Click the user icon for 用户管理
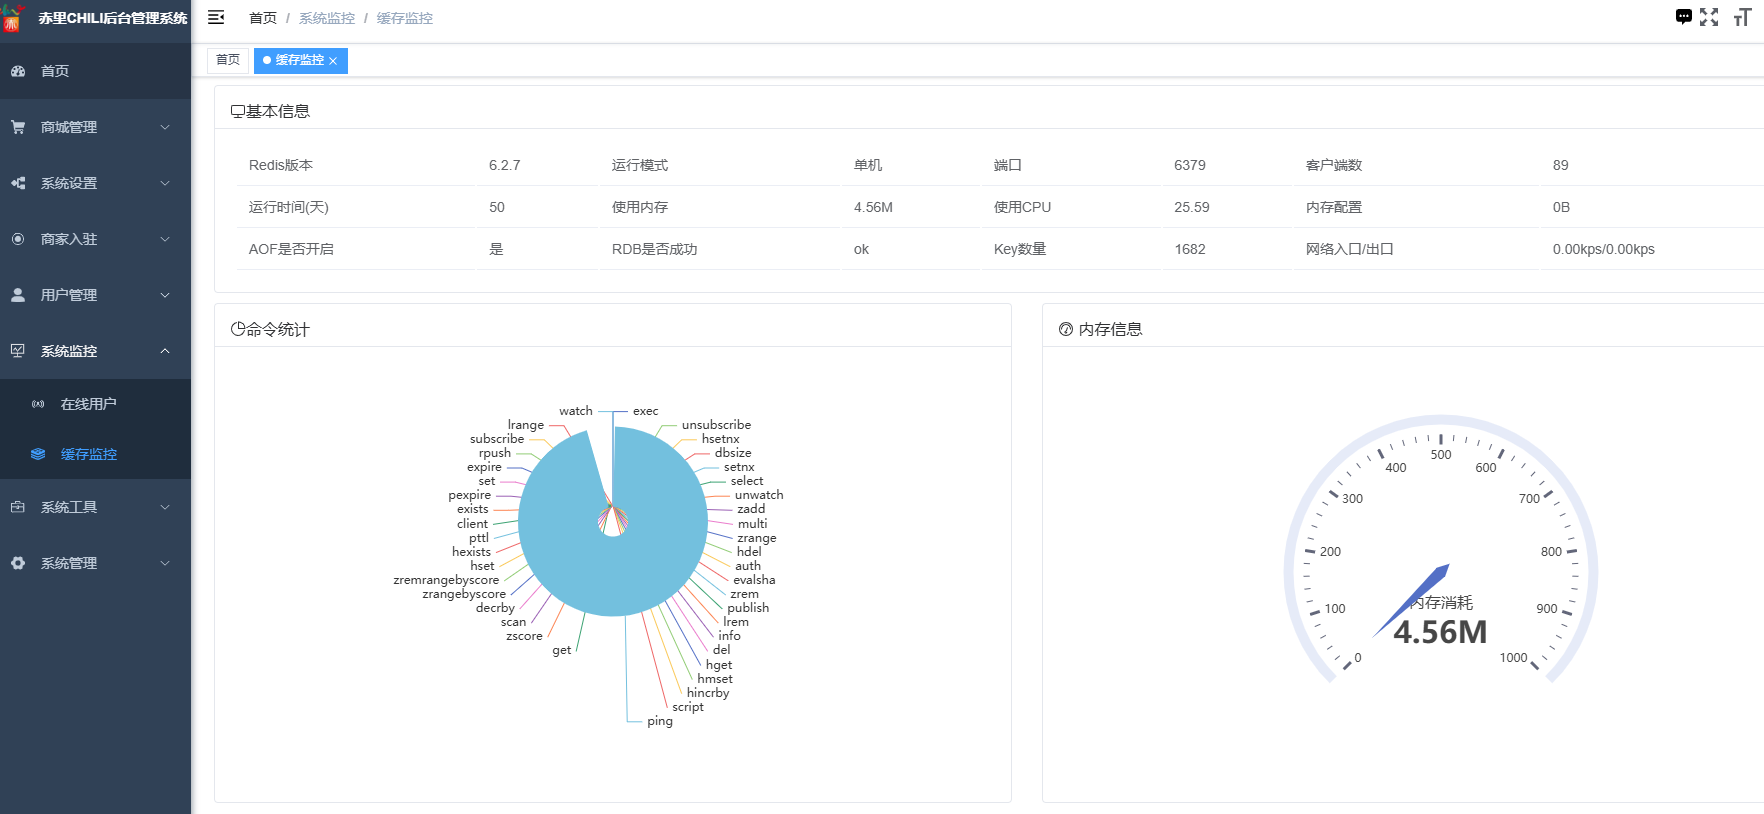1764x814 pixels. tap(18, 295)
